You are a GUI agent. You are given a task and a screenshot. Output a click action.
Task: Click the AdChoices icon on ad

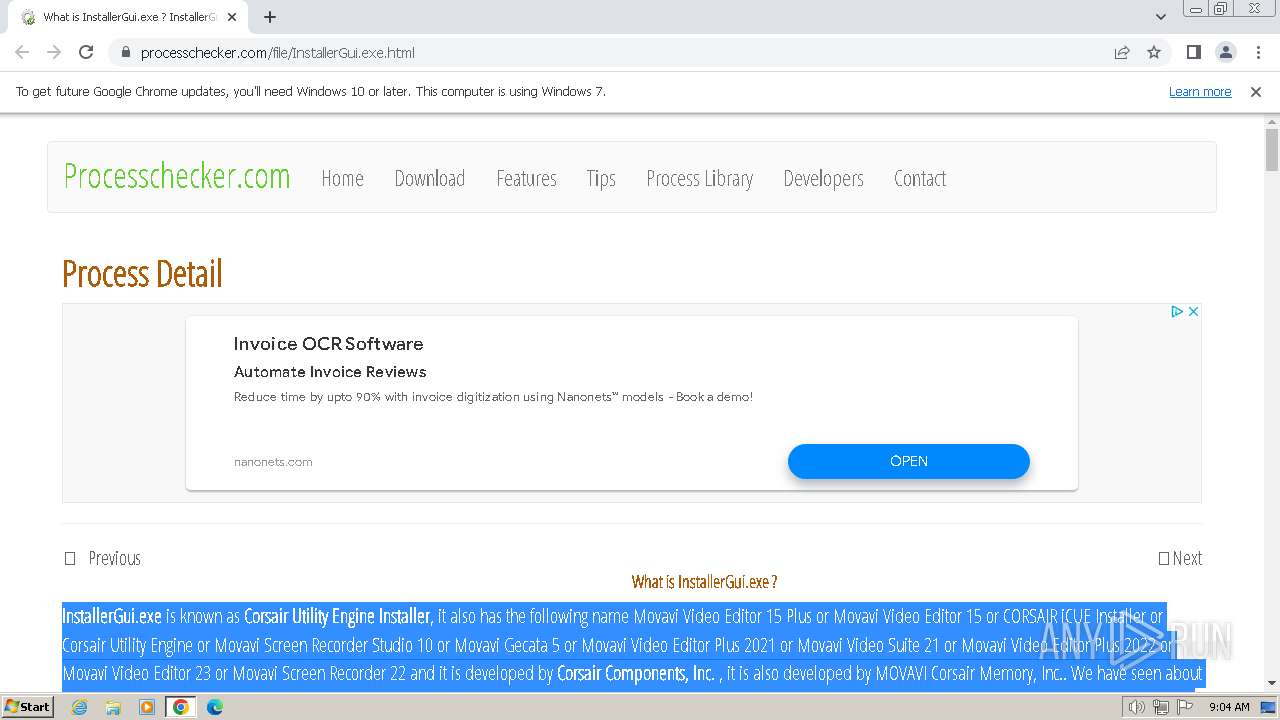click(x=1177, y=312)
